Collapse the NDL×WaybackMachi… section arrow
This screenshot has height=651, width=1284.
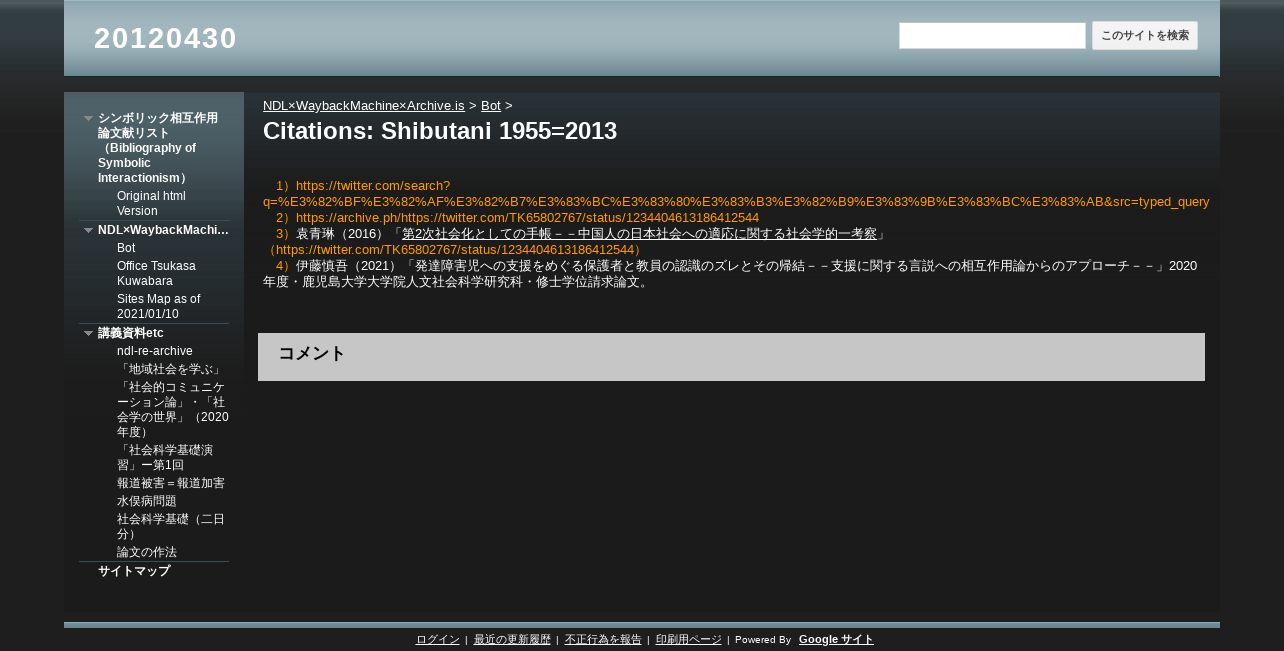(x=88, y=230)
